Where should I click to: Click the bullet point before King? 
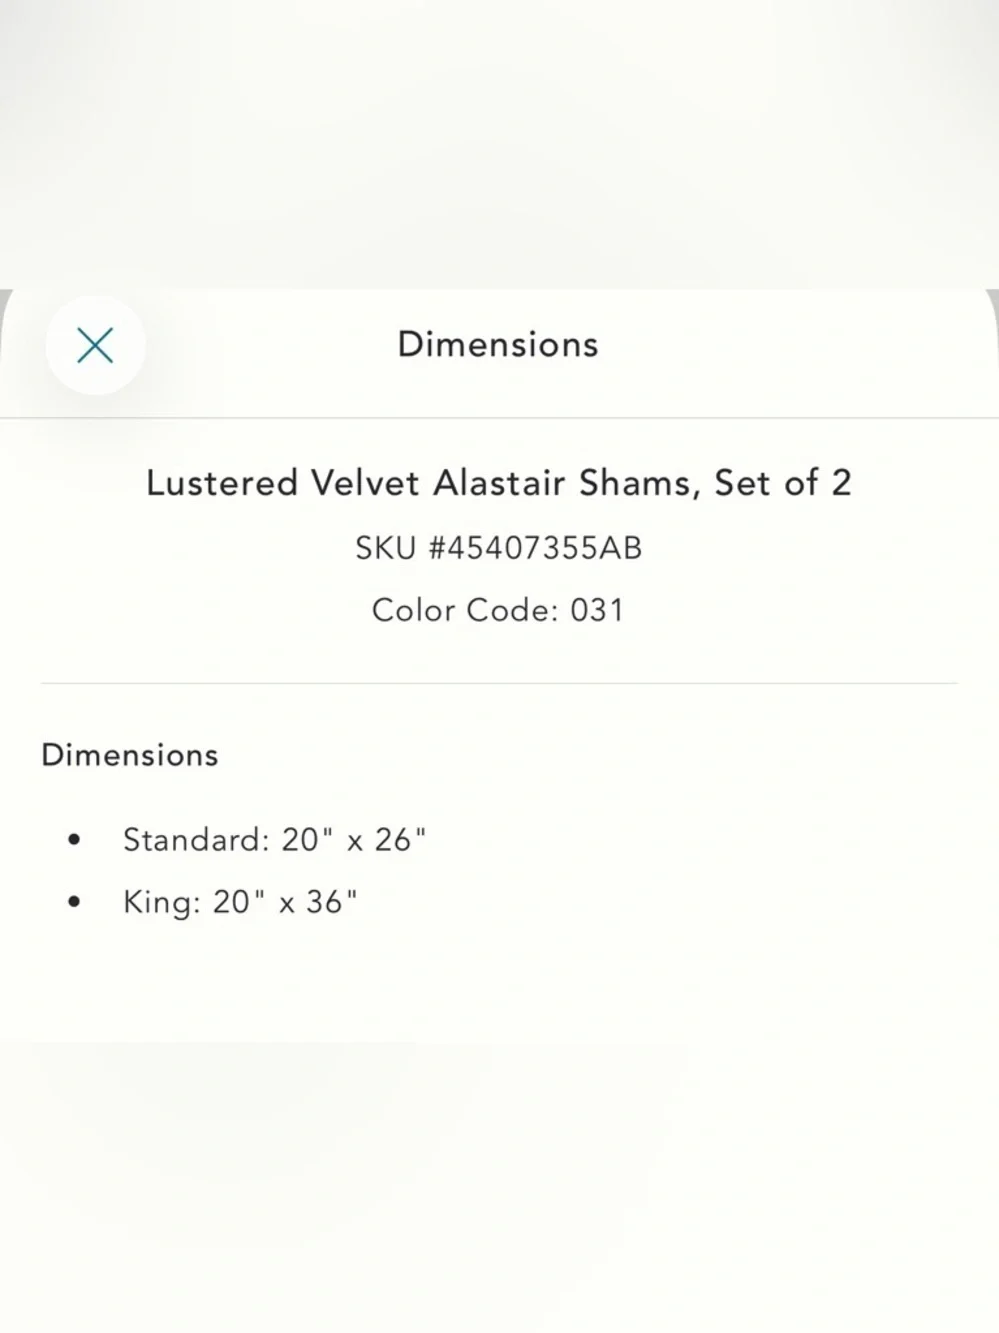(x=73, y=902)
